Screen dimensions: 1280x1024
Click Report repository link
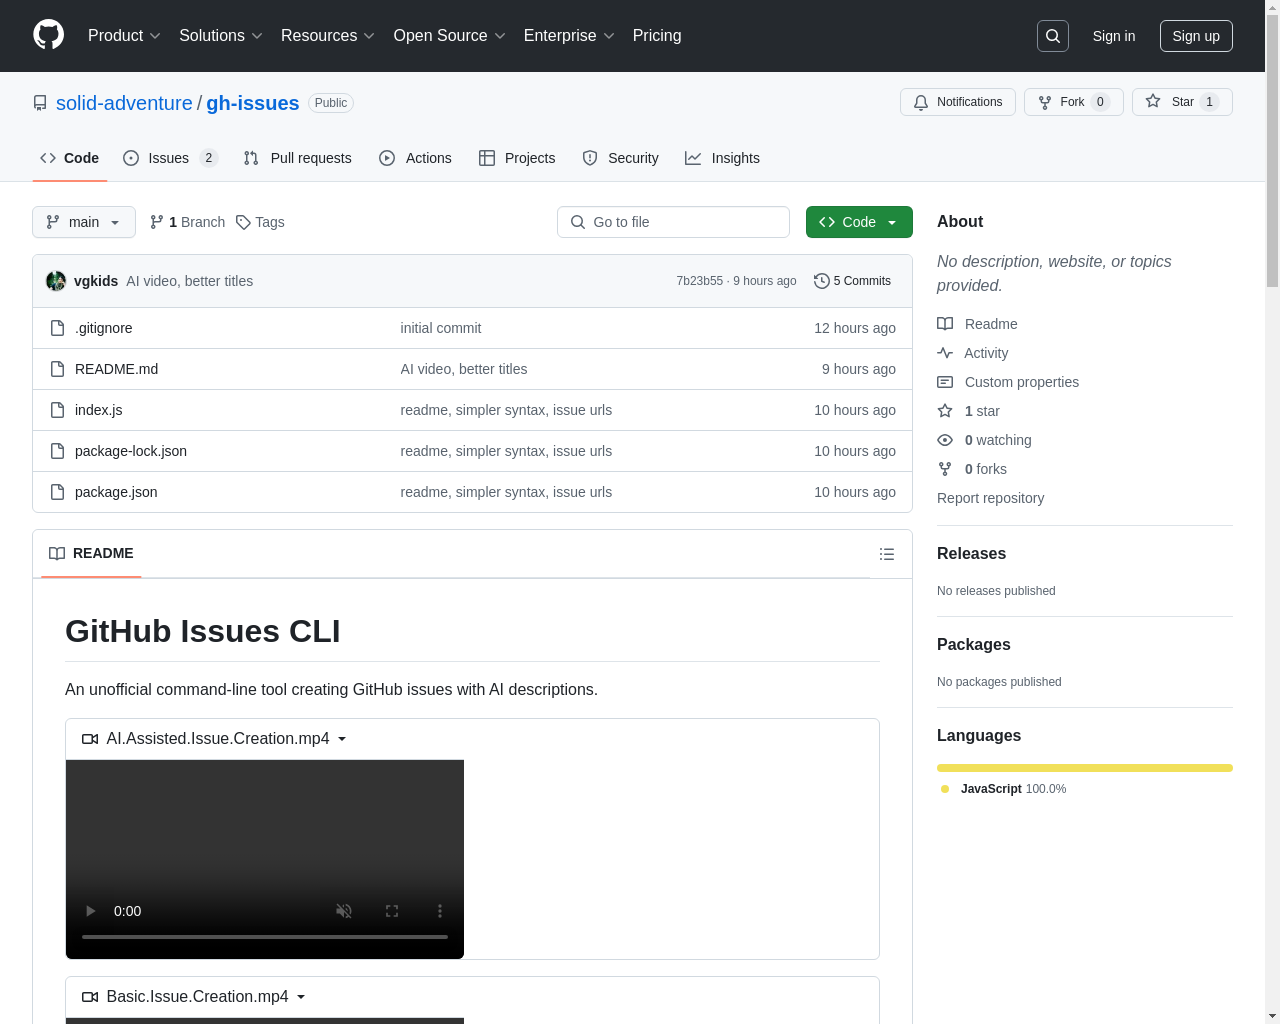[x=990, y=498]
